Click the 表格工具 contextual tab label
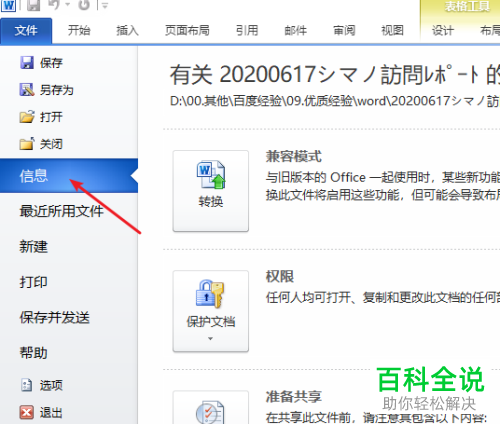The image size is (500, 424). (467, 6)
